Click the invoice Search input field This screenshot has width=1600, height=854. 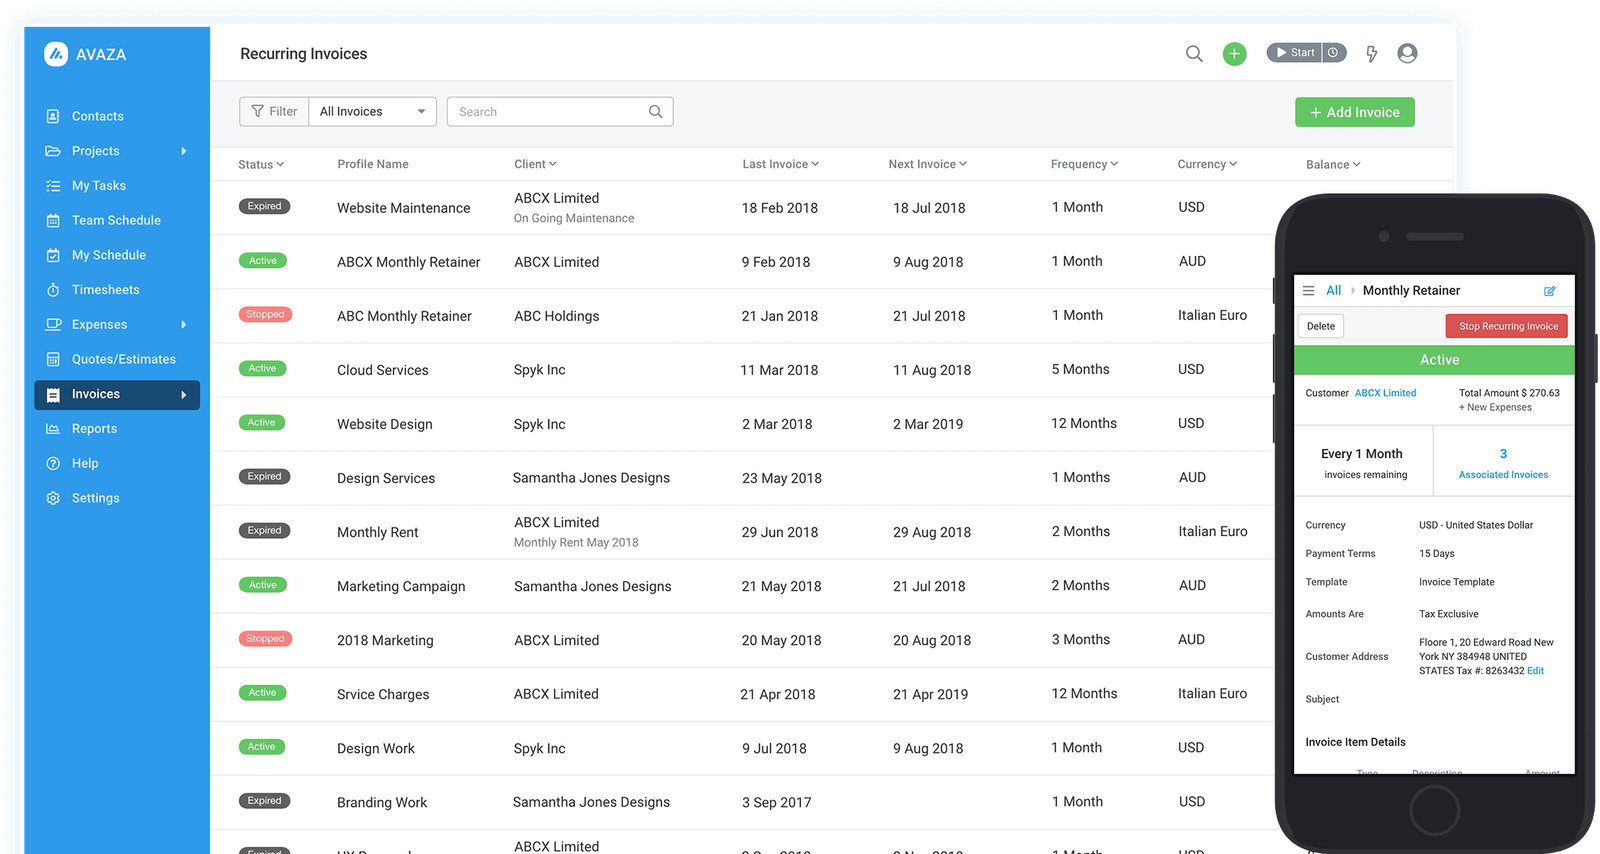[x=550, y=112]
